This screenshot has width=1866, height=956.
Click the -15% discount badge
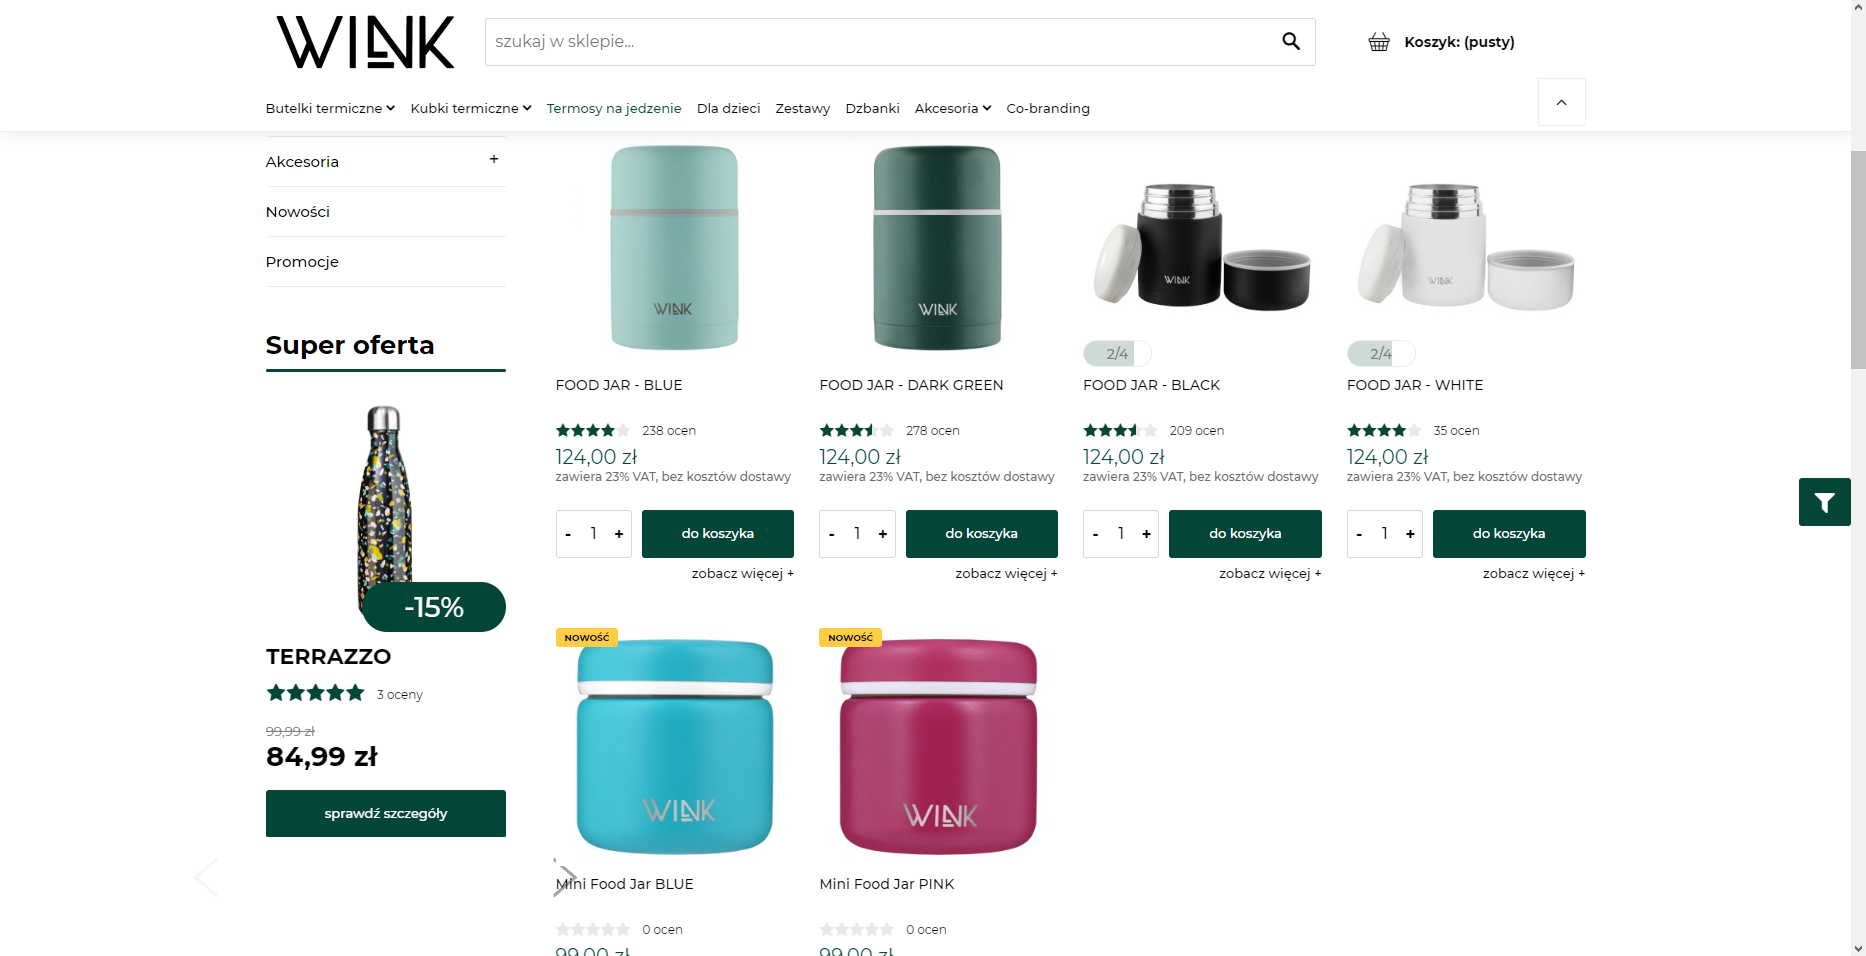click(434, 607)
